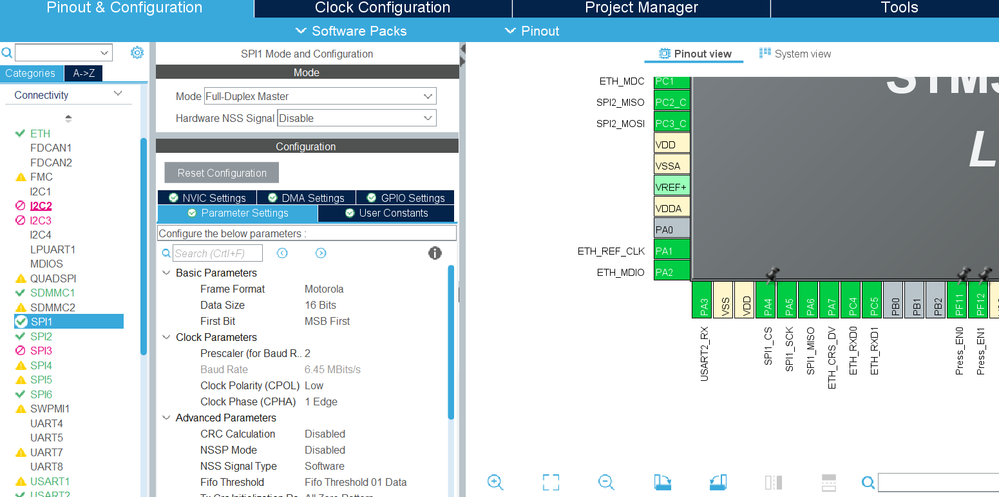
Task: Switch to System view
Action: 795,54
